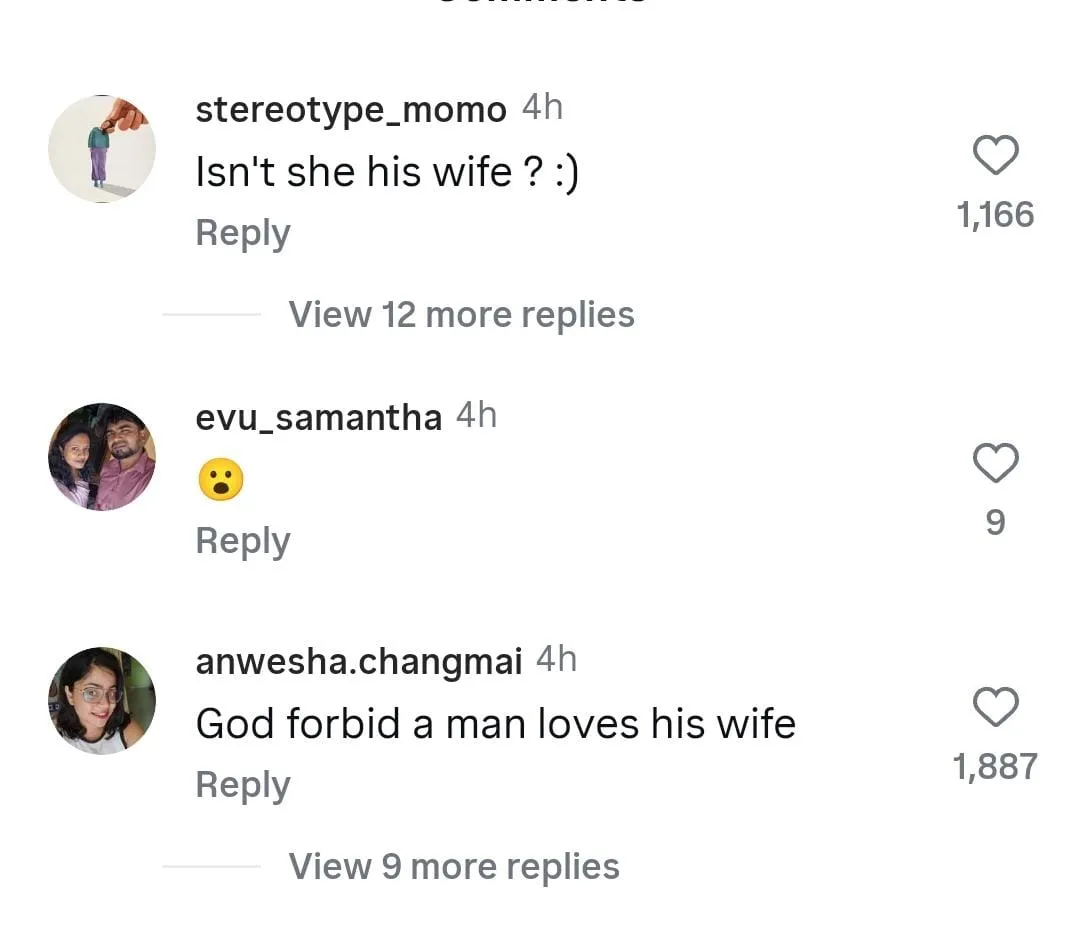View the 1,166 likes count
Image resolution: width=1080 pixels, height=930 pixels.
(995, 215)
